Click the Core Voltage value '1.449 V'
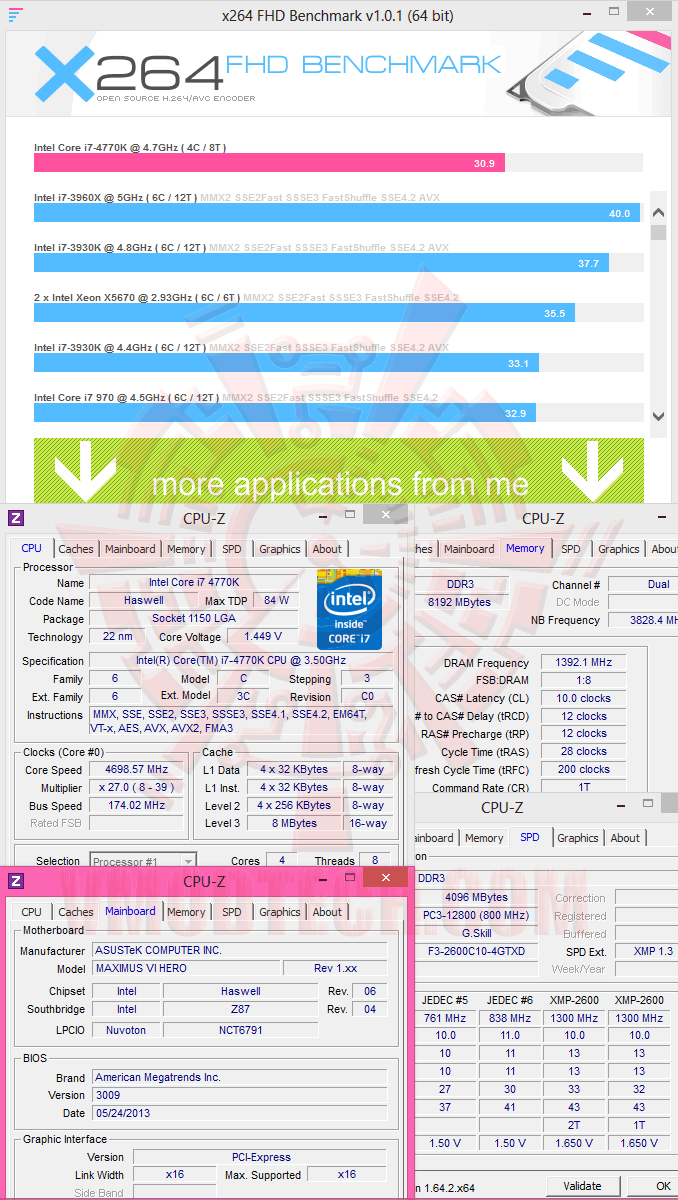 click(x=262, y=637)
